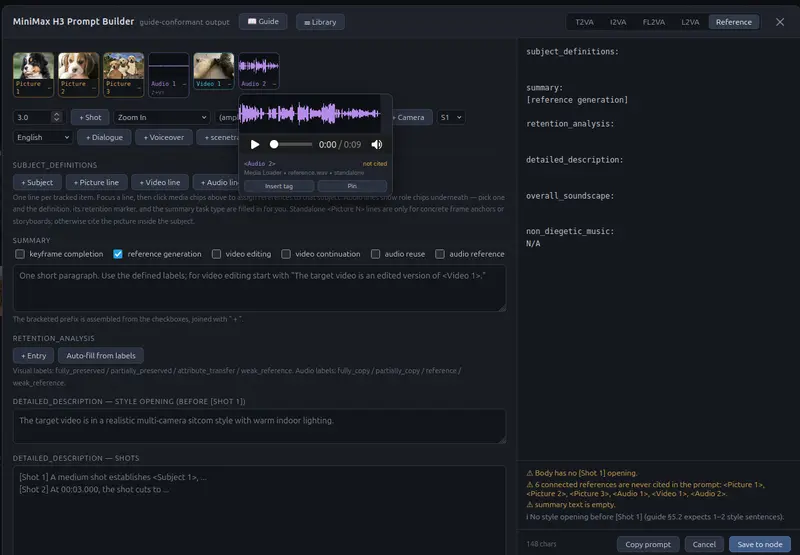Add an Audio line
The image size is (800, 555).
[216, 182]
